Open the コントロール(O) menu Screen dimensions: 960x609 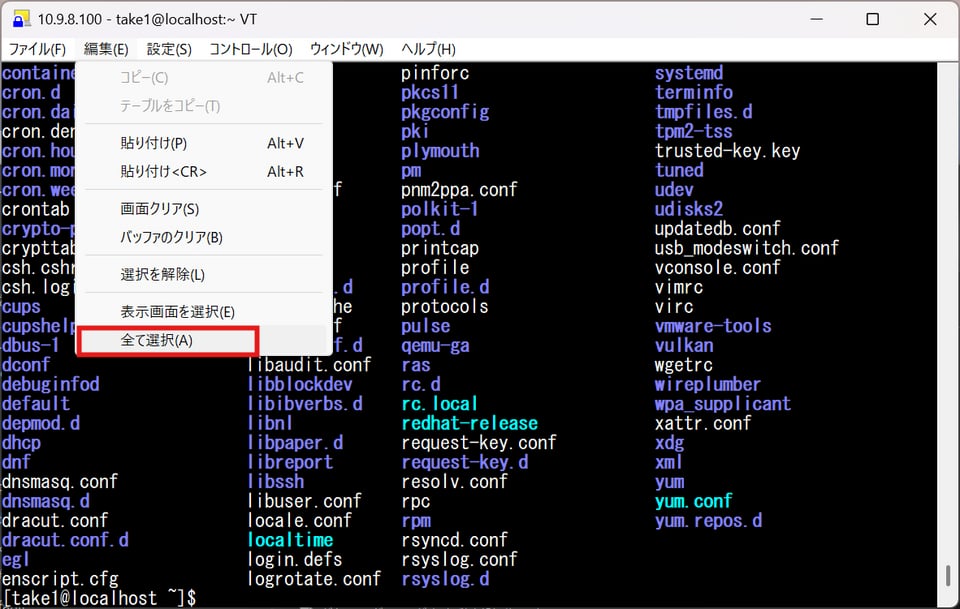(250, 49)
